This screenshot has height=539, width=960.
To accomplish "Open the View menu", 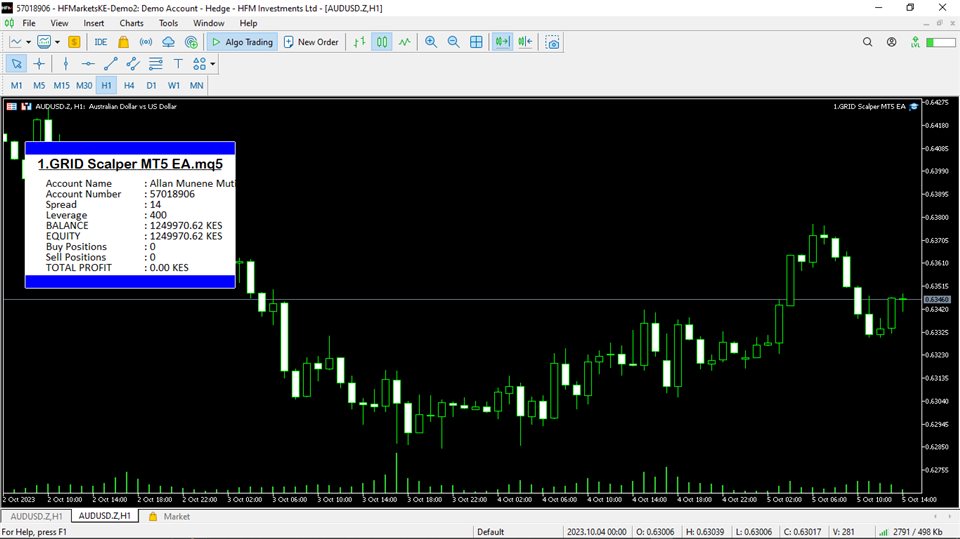I will coord(59,23).
